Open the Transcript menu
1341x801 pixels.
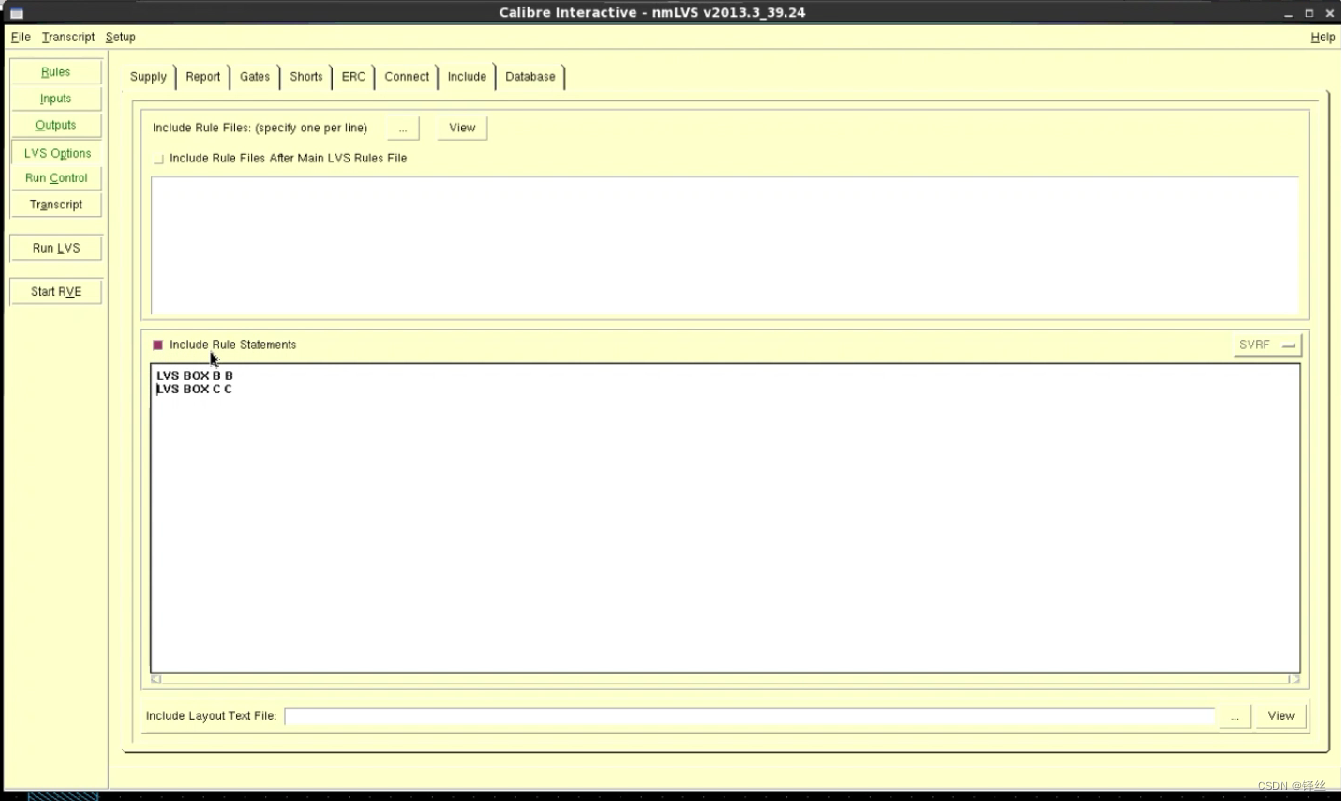[x=68, y=37]
